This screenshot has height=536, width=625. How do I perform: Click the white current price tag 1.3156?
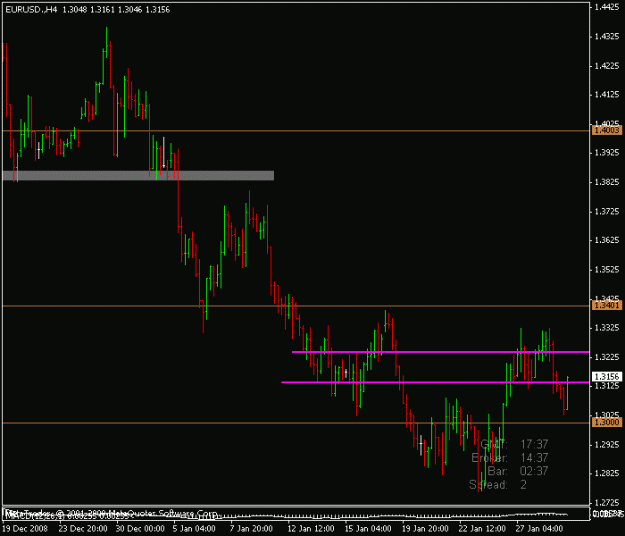coord(607,377)
